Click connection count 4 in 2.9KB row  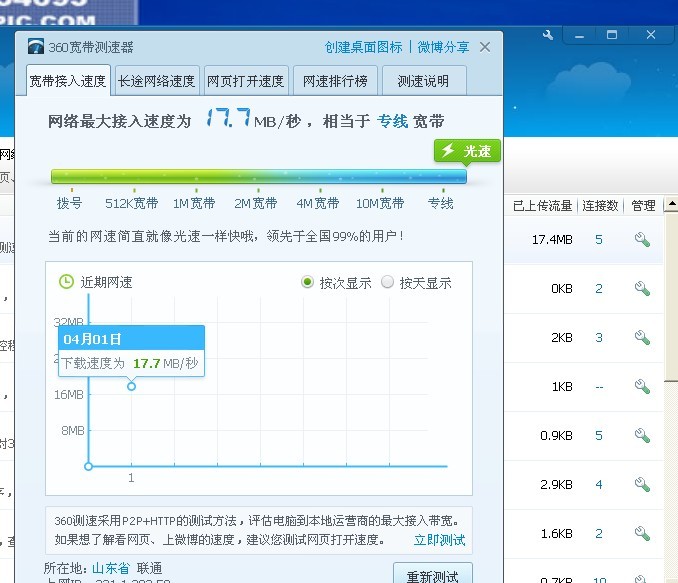pyautogui.click(x=599, y=484)
